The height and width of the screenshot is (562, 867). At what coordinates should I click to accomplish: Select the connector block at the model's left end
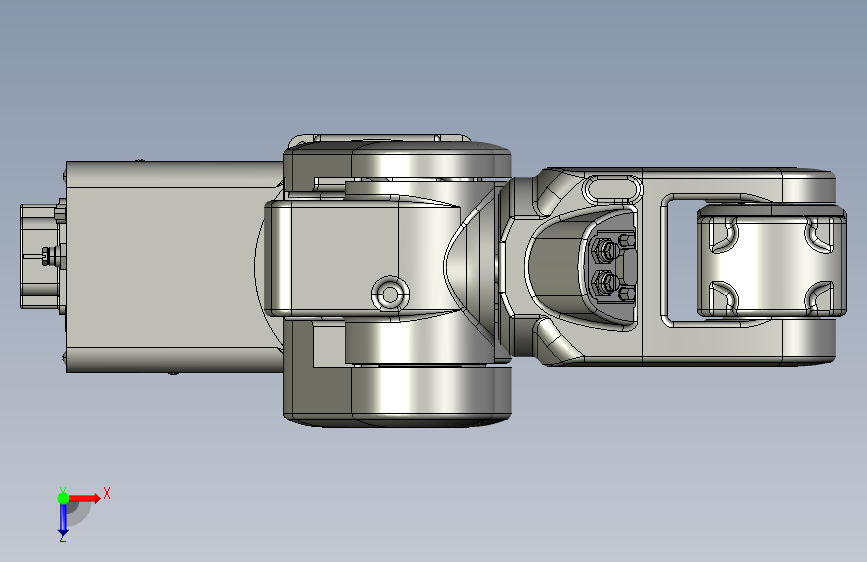[x=41, y=256]
